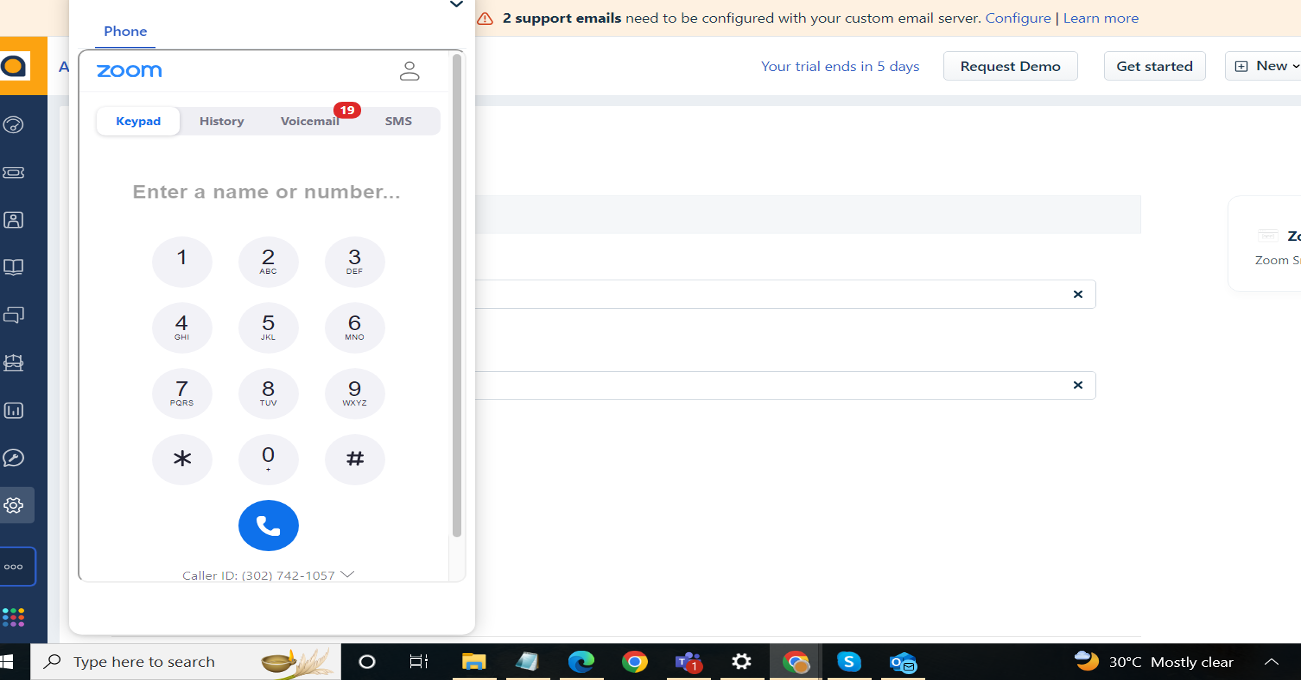Screen dimensions: 1302x680
Task: Open Microsoft Teams from taskbar
Action: [688, 662]
